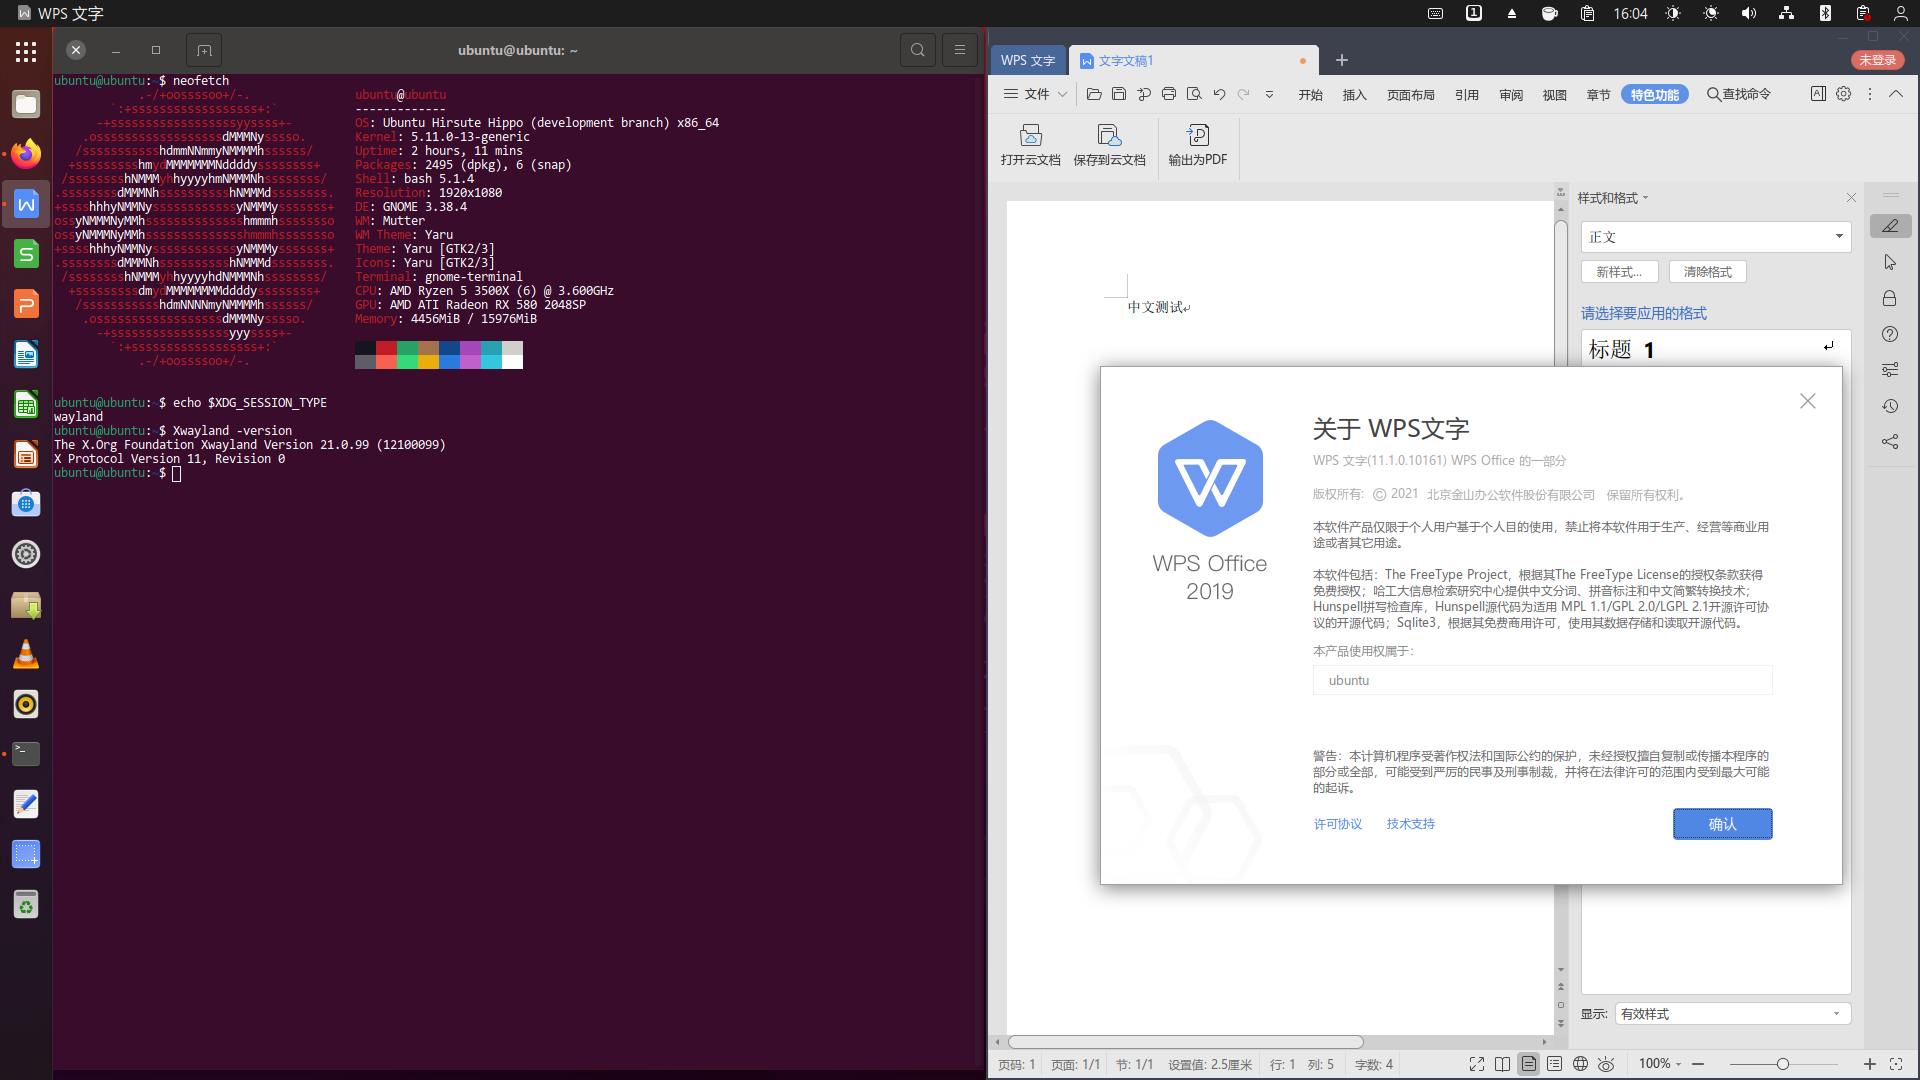Zoom out with the minus button
1920x1080 pixels.
(1698, 1064)
